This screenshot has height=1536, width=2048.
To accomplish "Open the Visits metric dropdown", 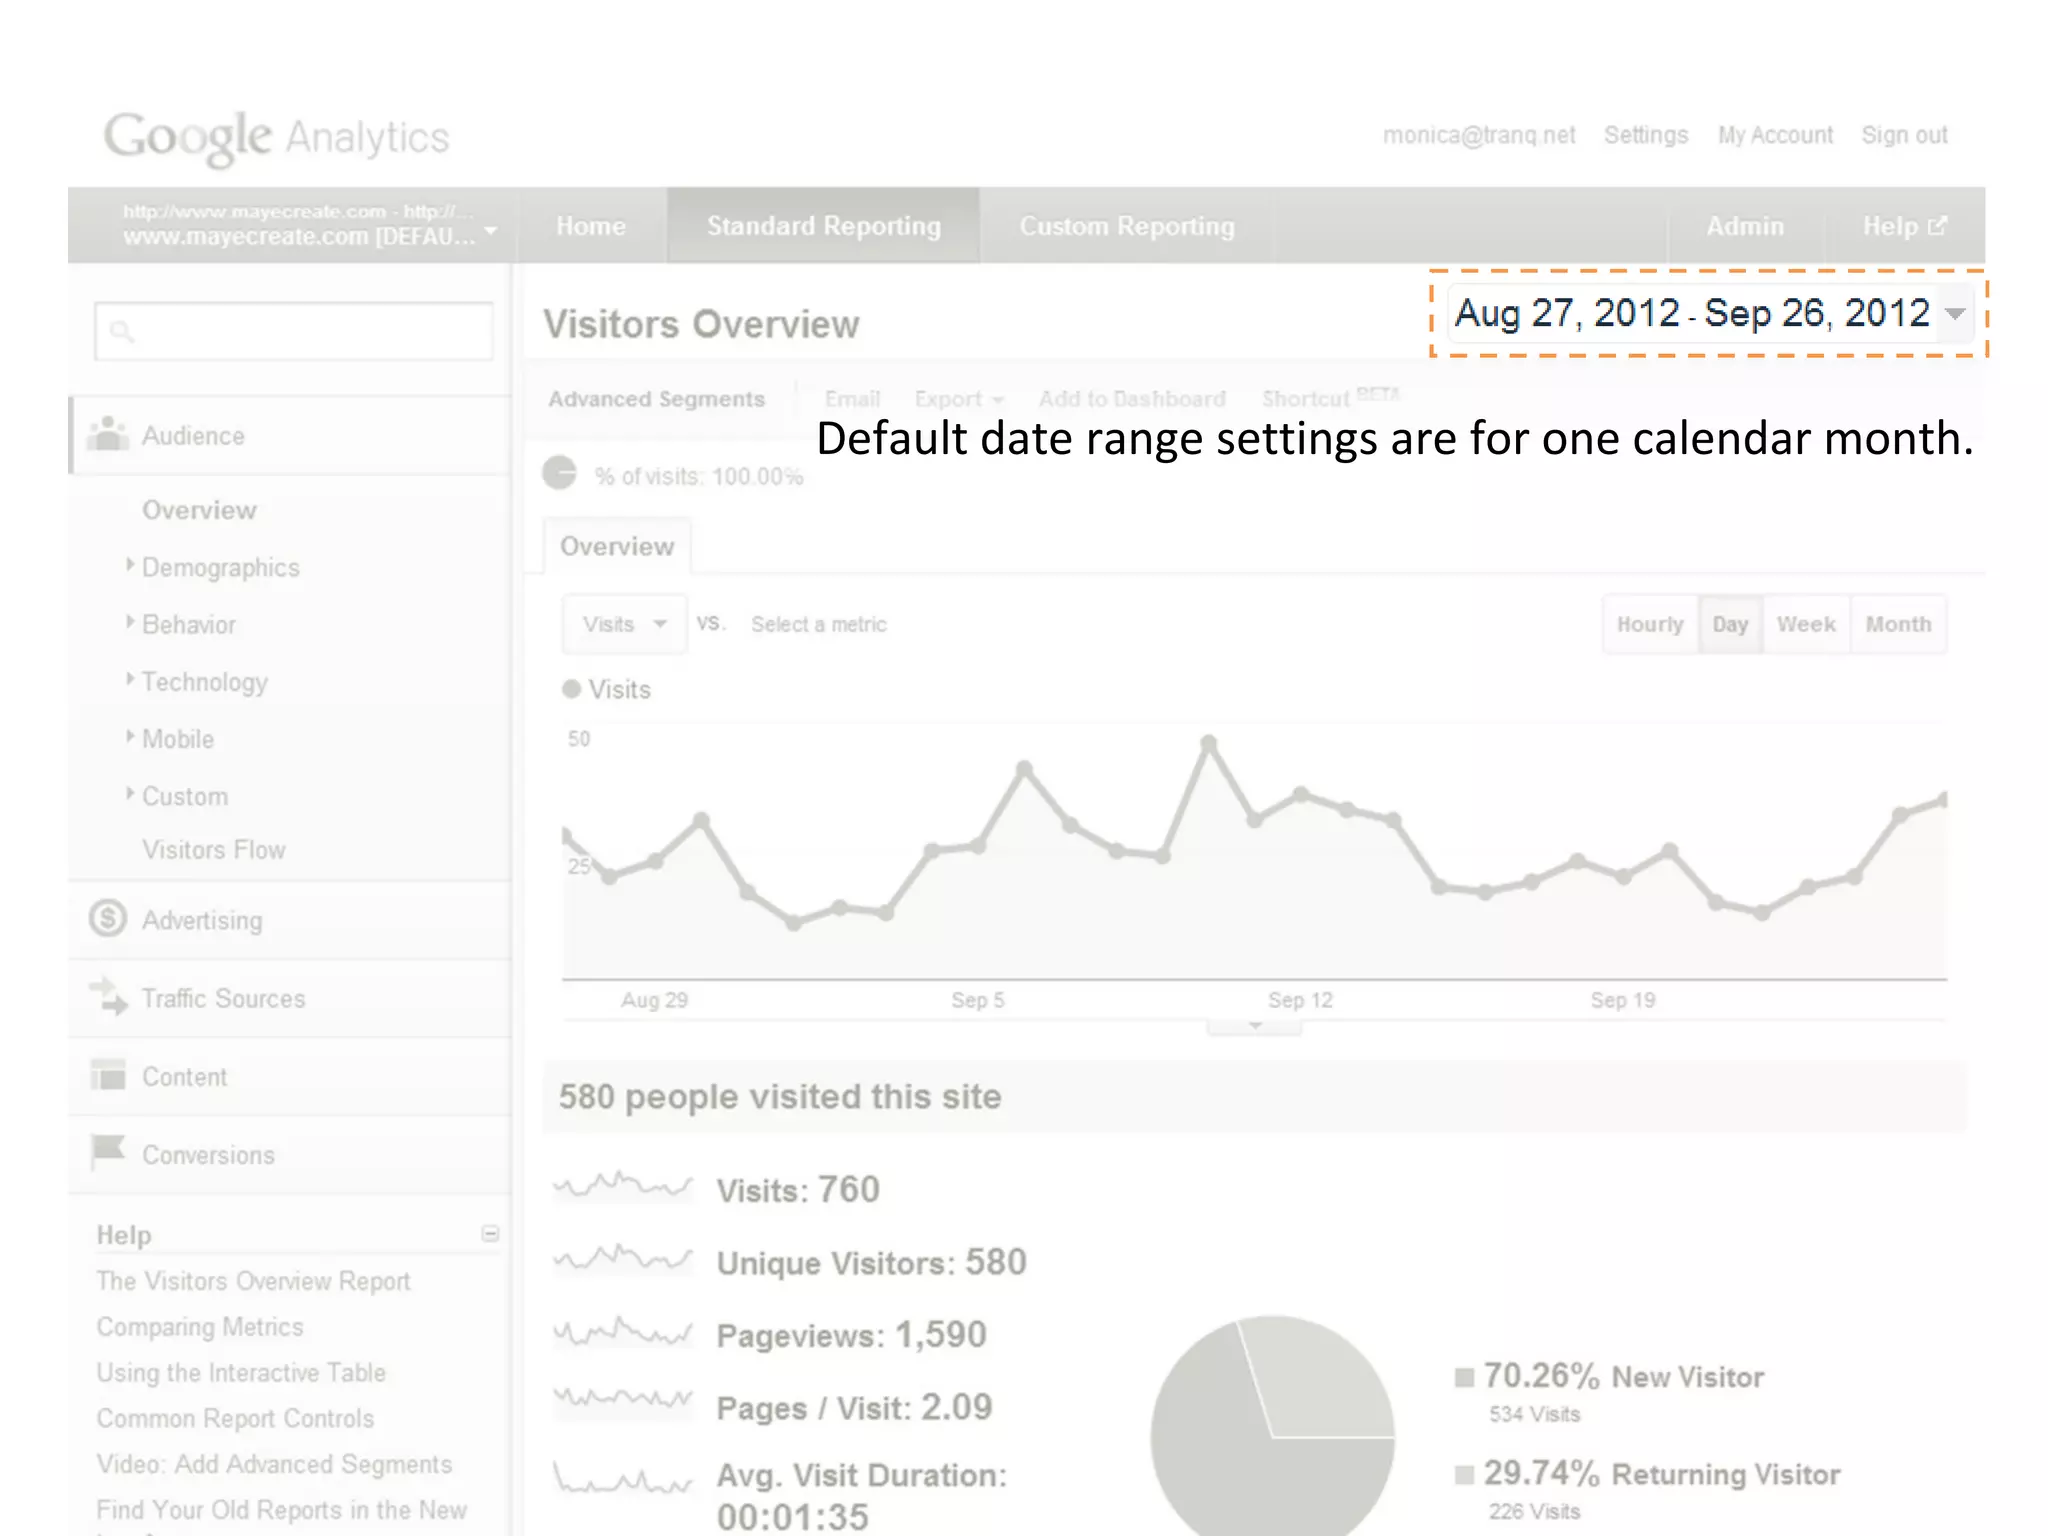I will (x=624, y=624).
